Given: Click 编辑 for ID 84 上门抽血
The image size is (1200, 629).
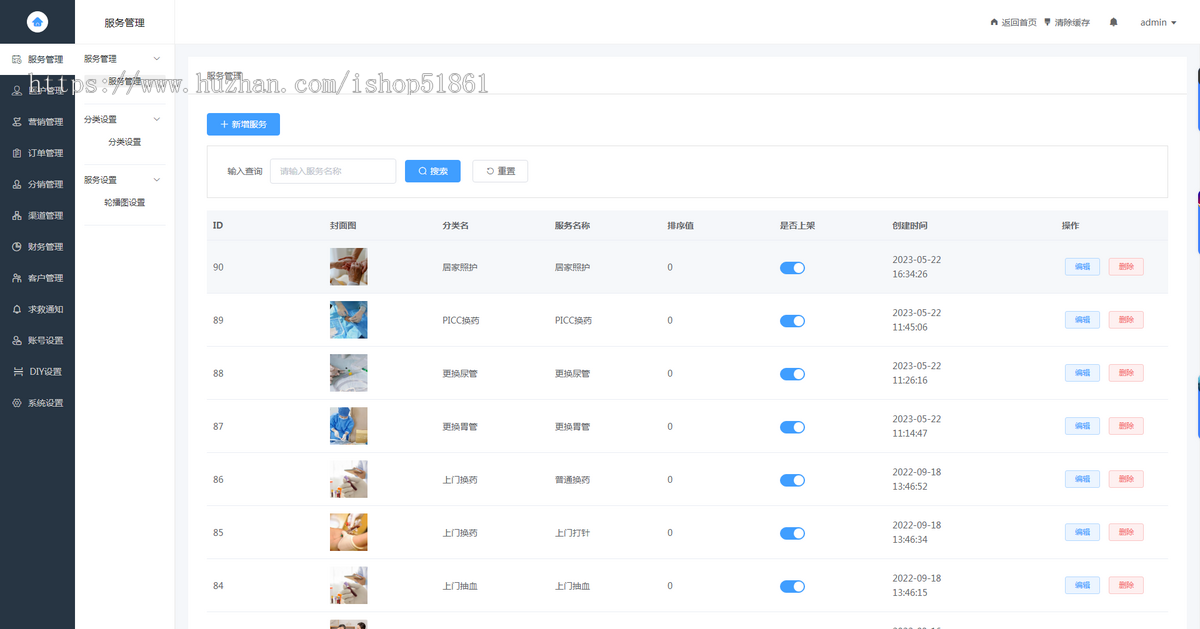Looking at the screenshot, I should 1082,585.
